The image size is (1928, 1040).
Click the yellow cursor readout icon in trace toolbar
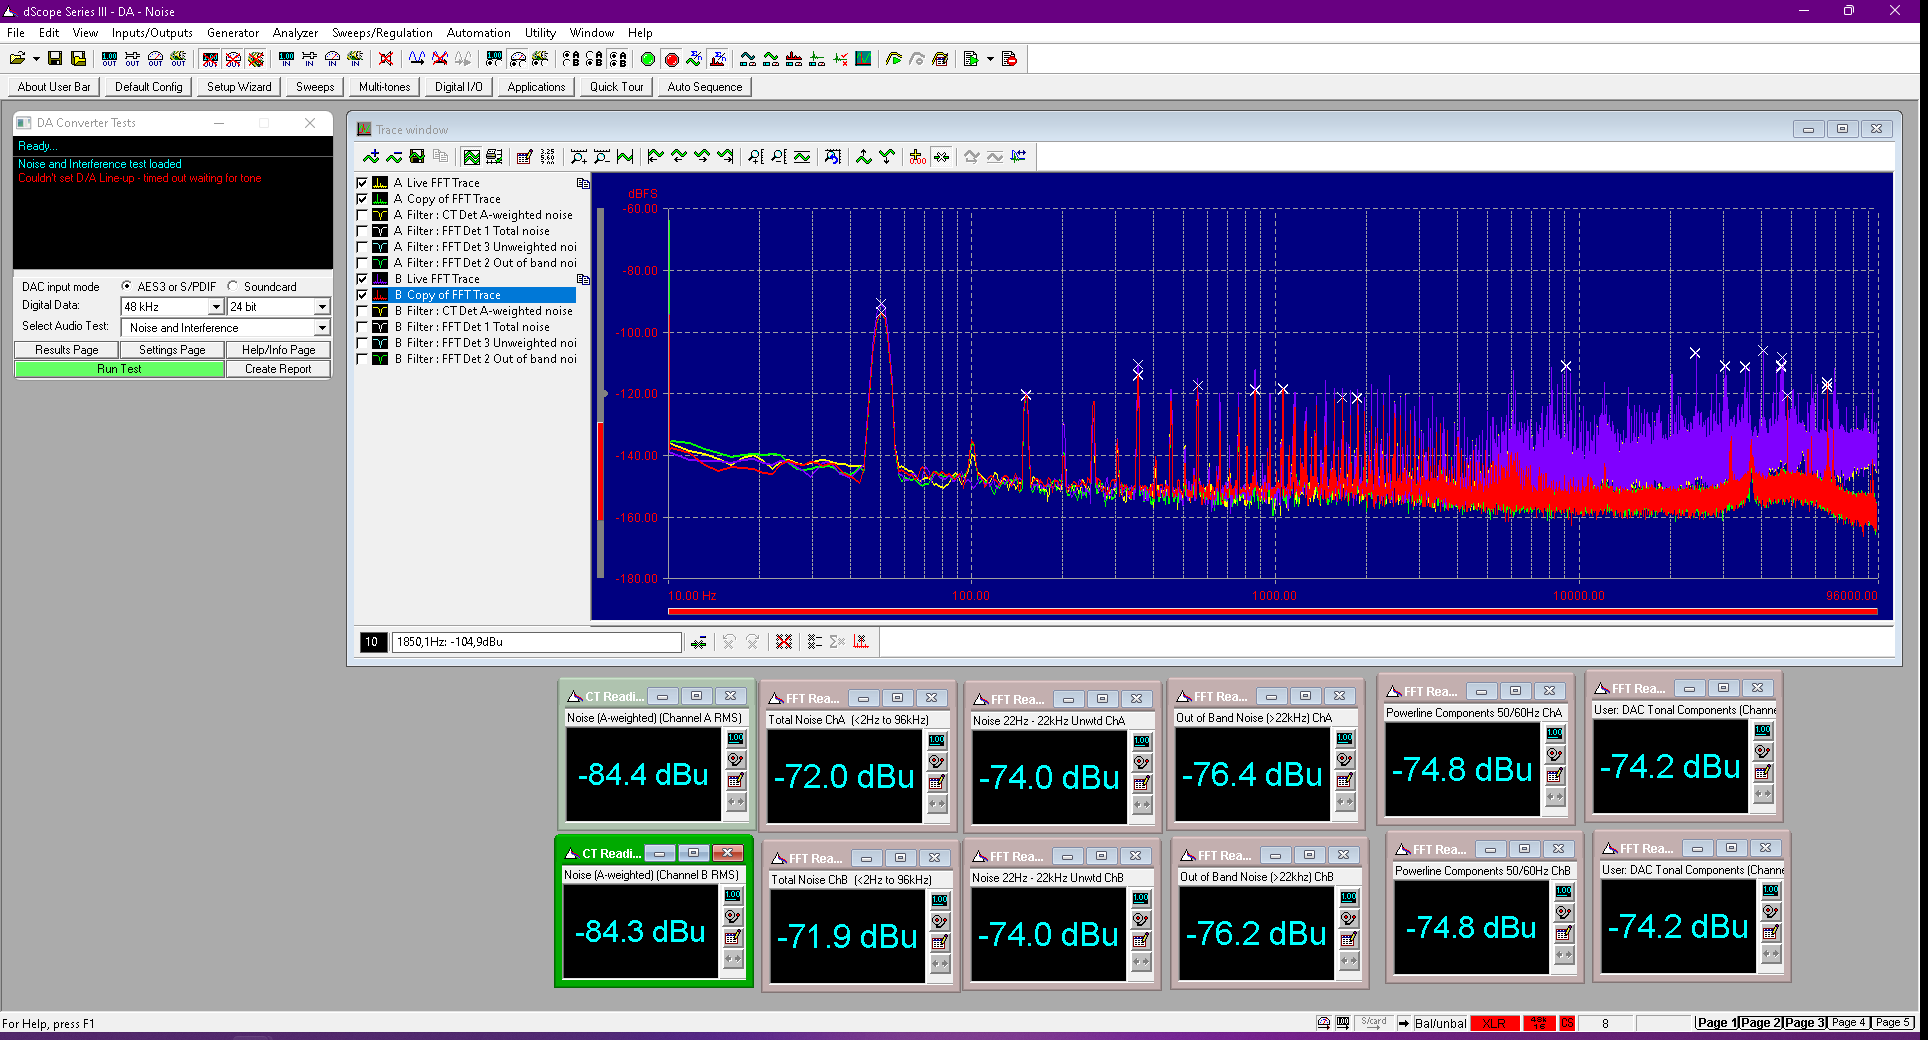917,156
